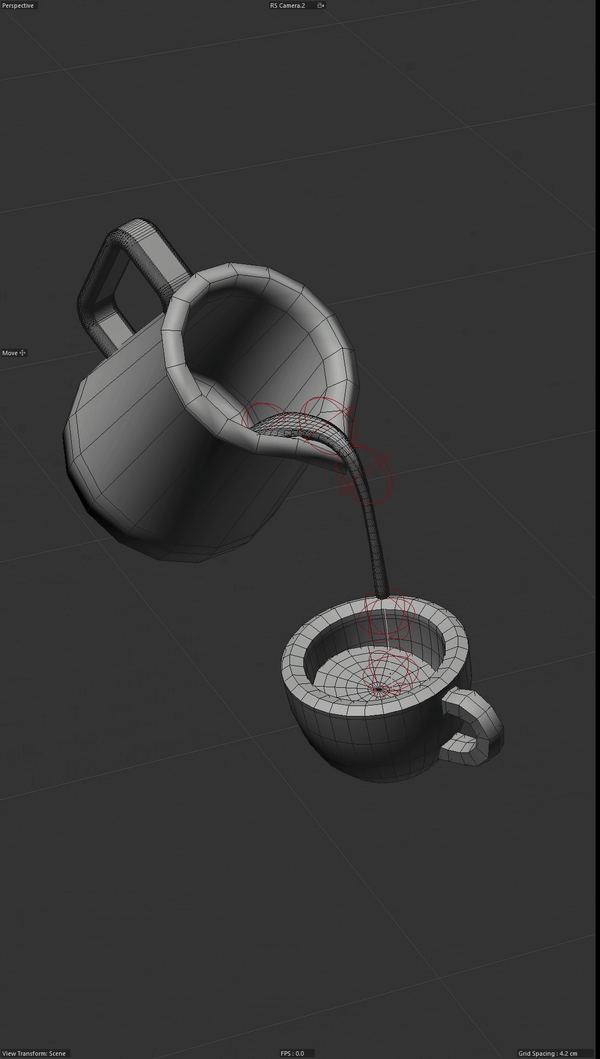
Task: Click the Move tool label
Action: 10,353
